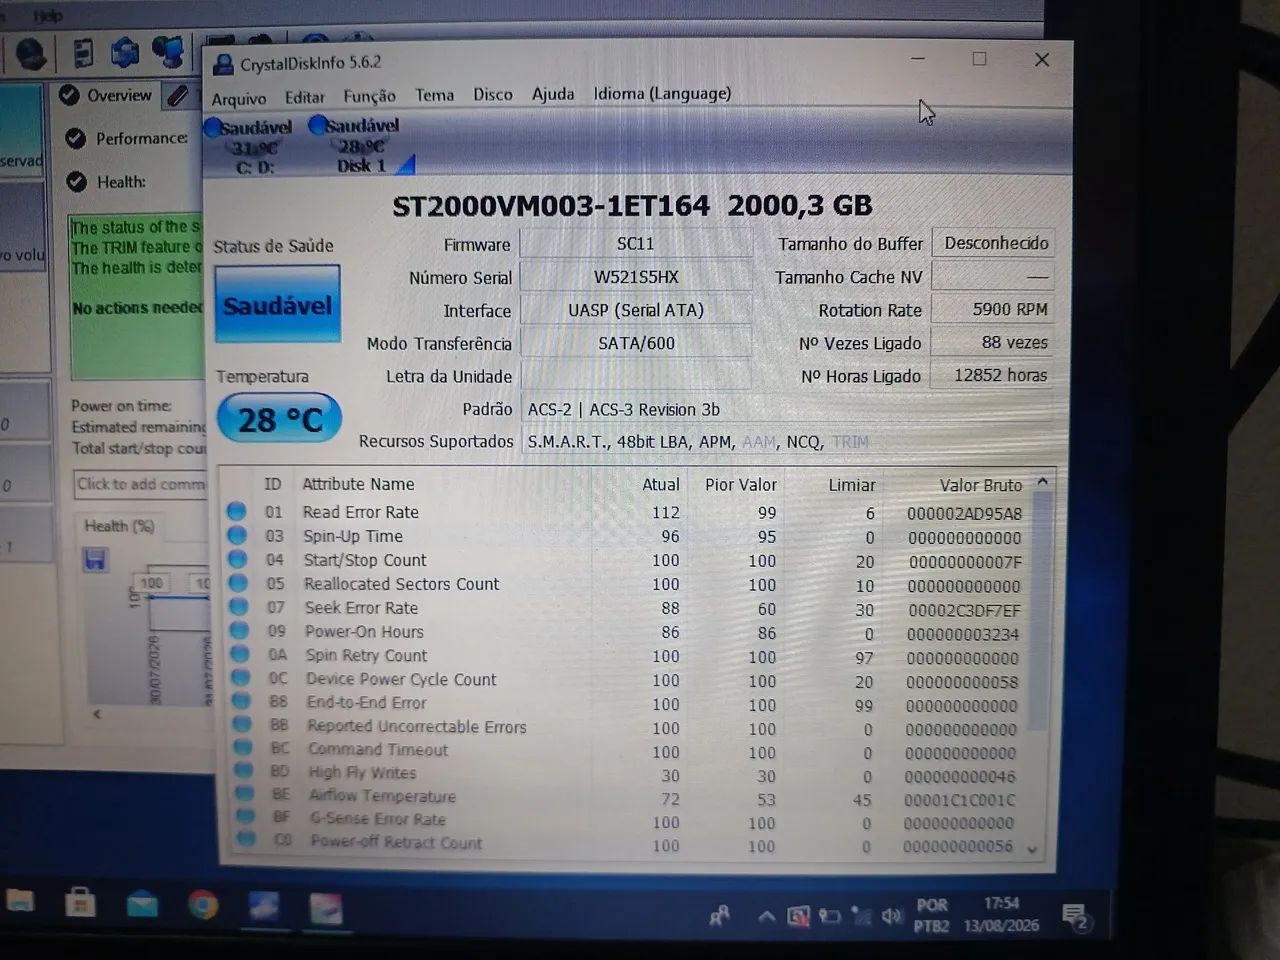The width and height of the screenshot is (1280, 960).
Task: Click the status circle for Device Power Cycle Count
Action: [x=240, y=678]
